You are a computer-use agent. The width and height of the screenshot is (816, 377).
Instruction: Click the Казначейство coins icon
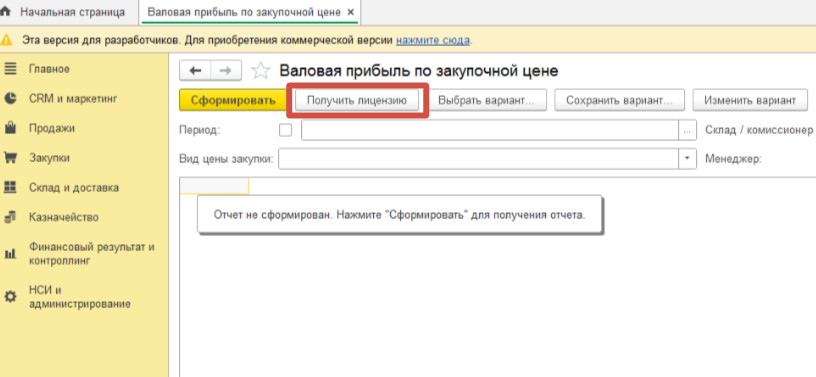[x=10, y=217]
